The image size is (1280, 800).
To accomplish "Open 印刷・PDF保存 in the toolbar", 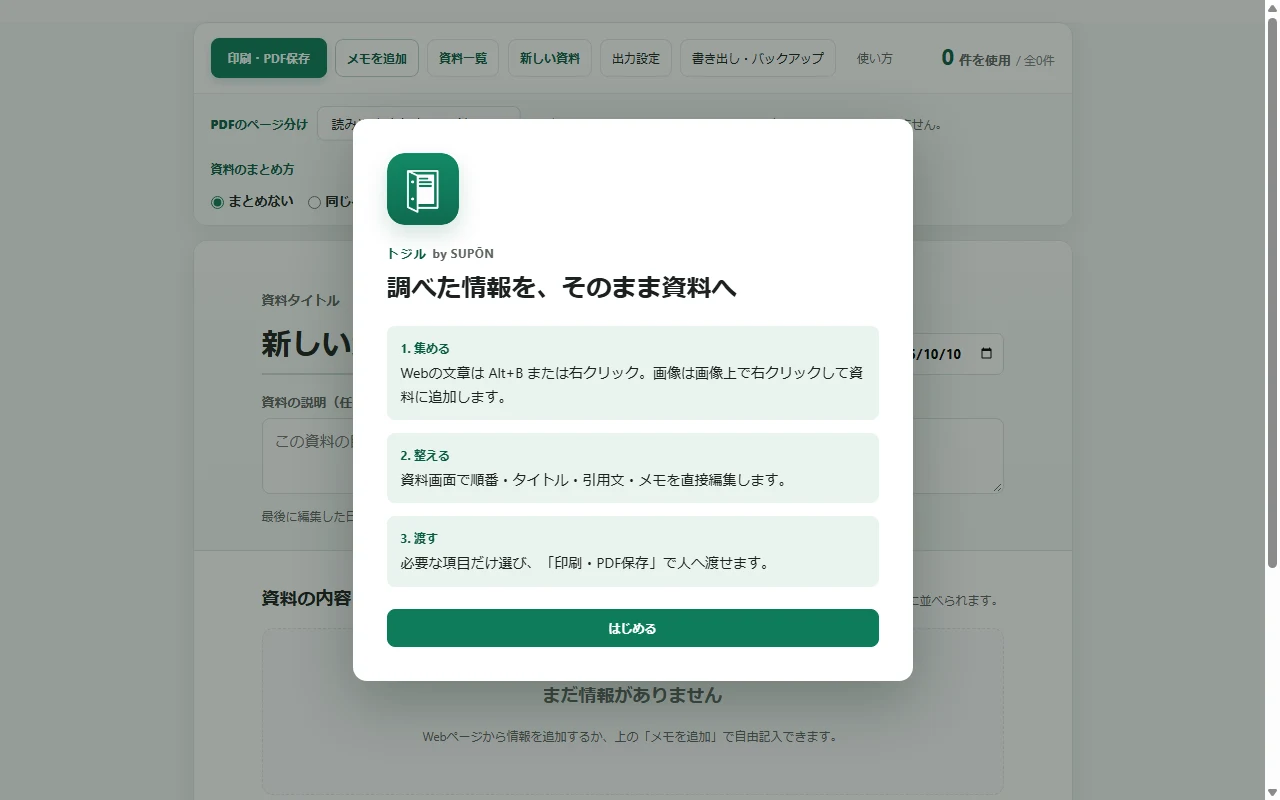I will (x=269, y=58).
